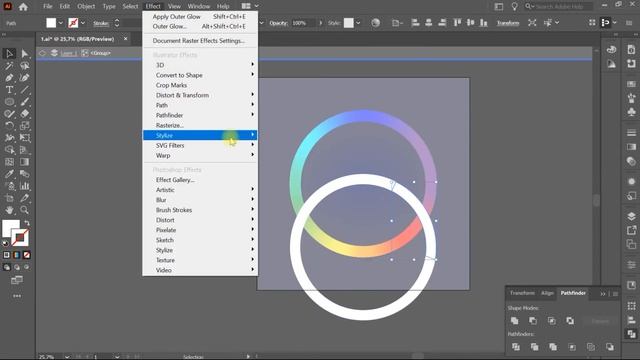This screenshot has height=360, width=640.
Task: Open Edit Toolbar three dots
Action: click(17, 296)
